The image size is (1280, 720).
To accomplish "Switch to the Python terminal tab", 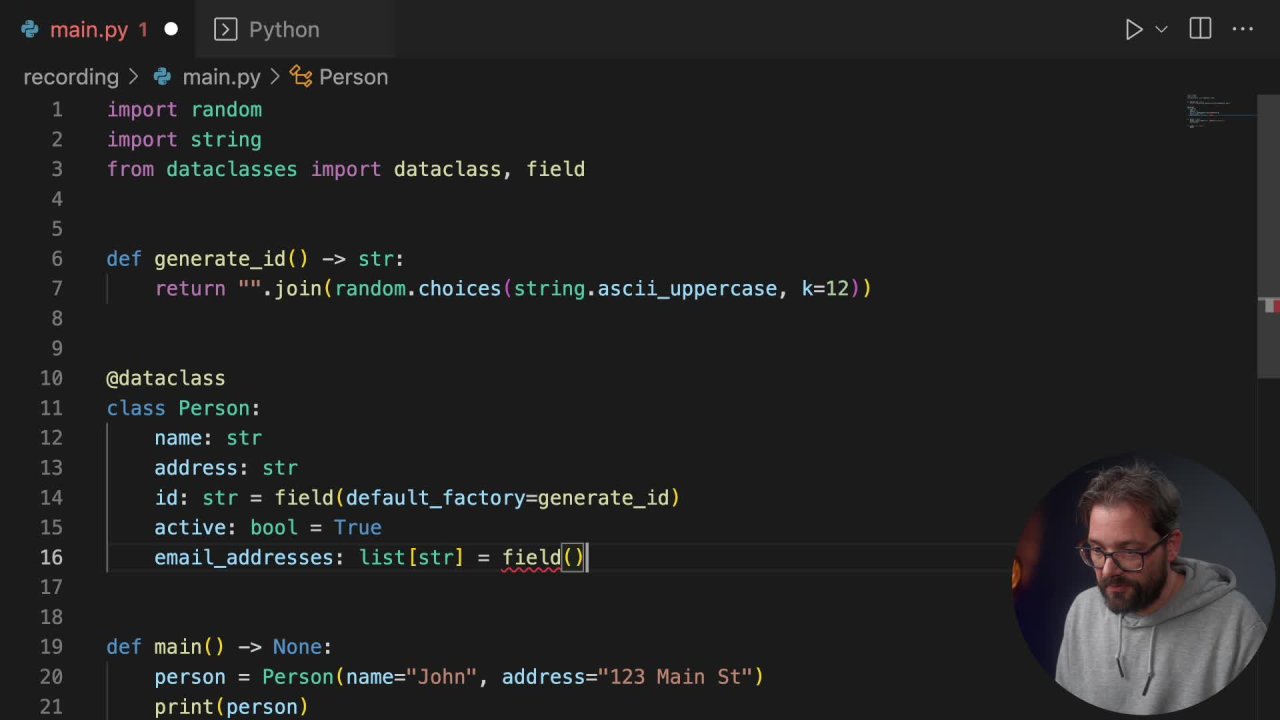I will click(x=283, y=30).
